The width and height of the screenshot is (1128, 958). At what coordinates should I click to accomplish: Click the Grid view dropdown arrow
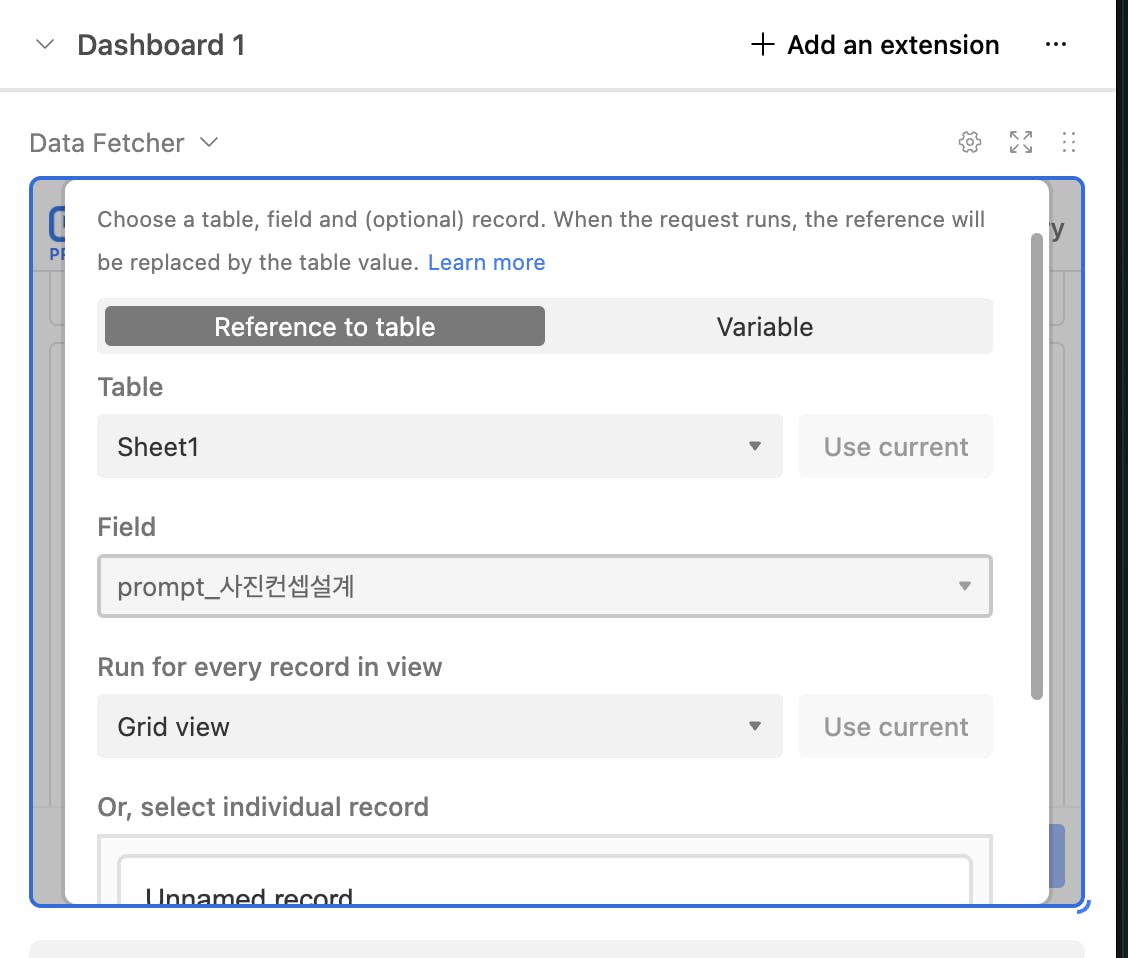click(x=755, y=726)
